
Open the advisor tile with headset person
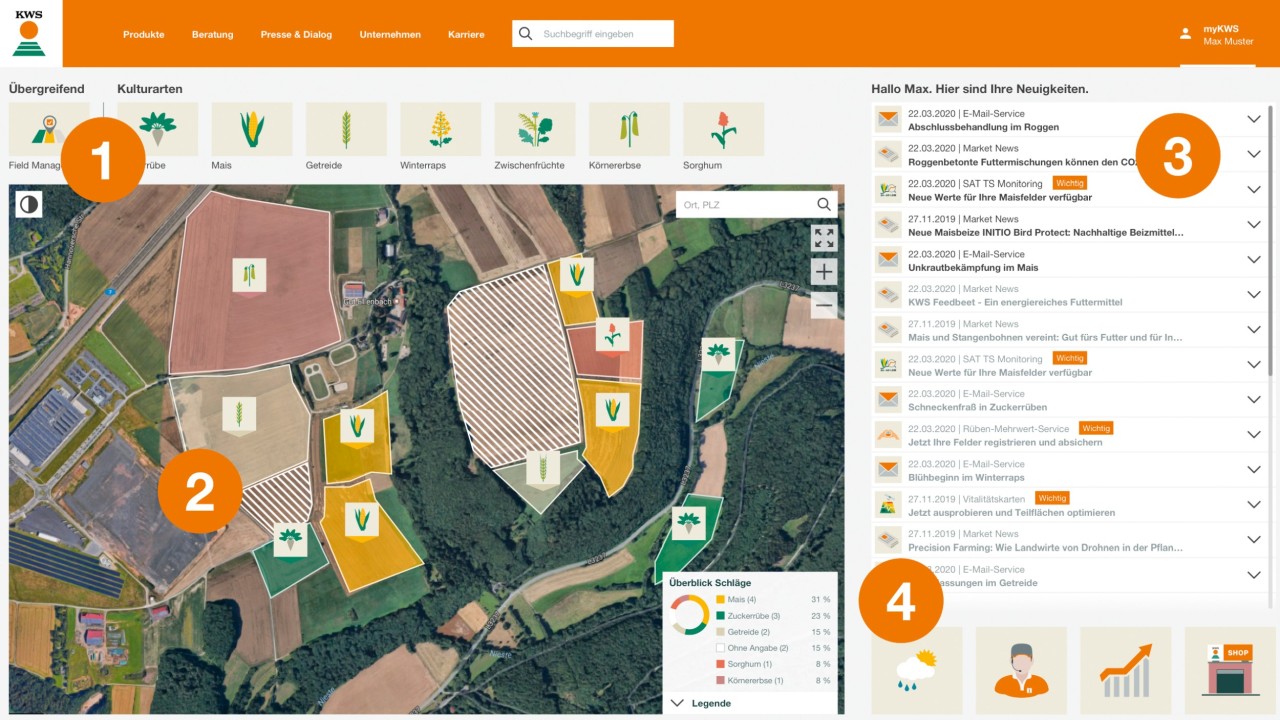pos(1021,670)
